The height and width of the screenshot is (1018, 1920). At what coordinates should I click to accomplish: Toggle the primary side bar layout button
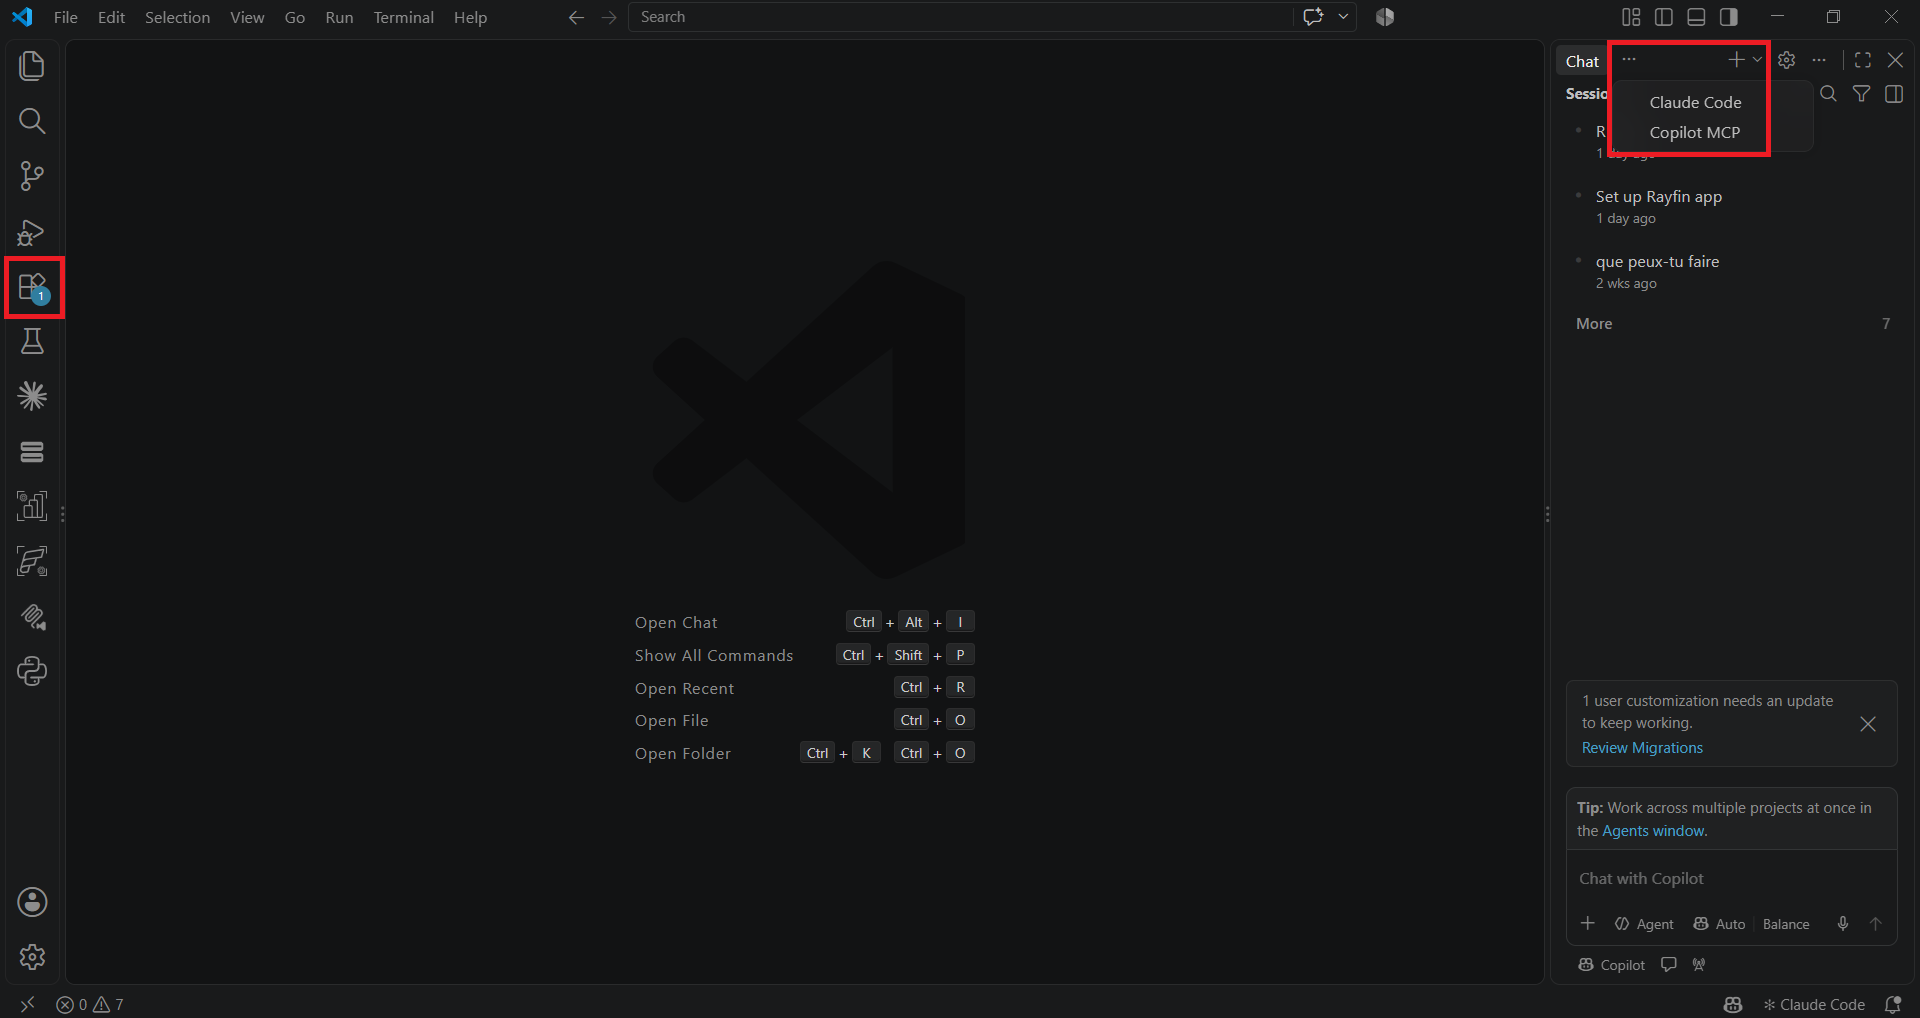pyautogui.click(x=1664, y=17)
